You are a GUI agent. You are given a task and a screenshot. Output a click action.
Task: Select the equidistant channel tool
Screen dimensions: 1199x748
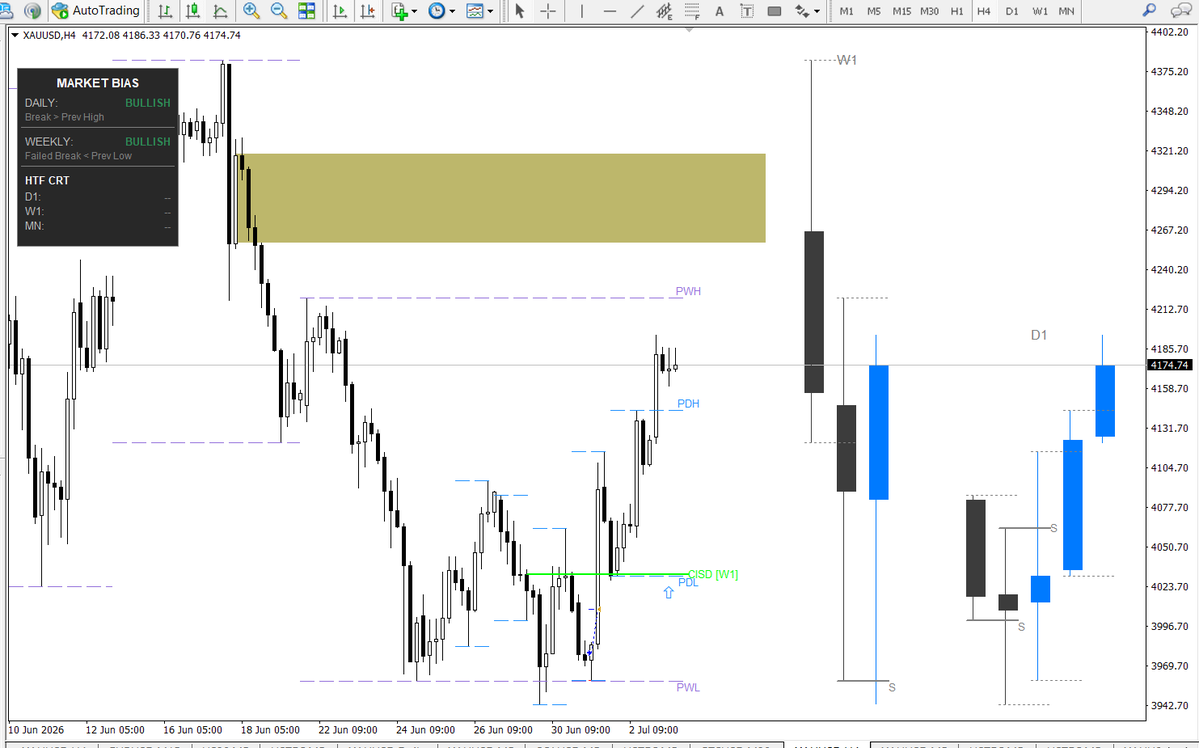click(664, 11)
